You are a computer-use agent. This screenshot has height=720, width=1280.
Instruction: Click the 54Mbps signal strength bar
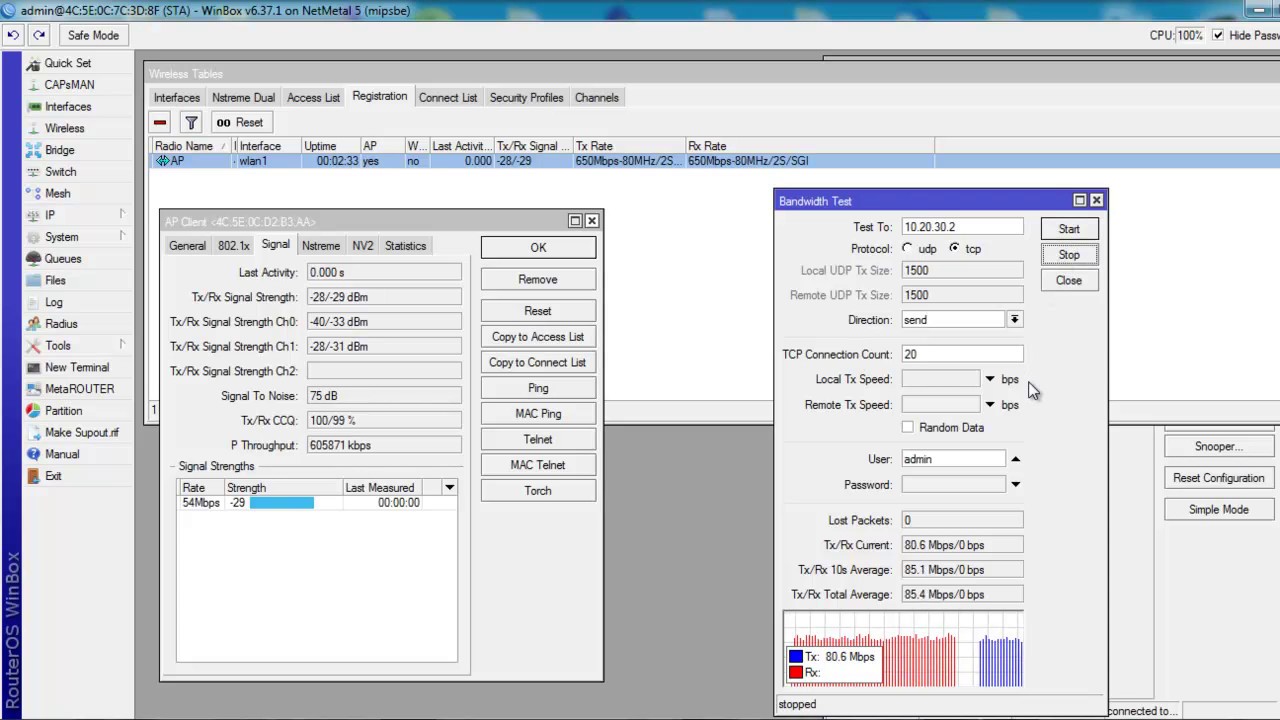[x=282, y=503]
